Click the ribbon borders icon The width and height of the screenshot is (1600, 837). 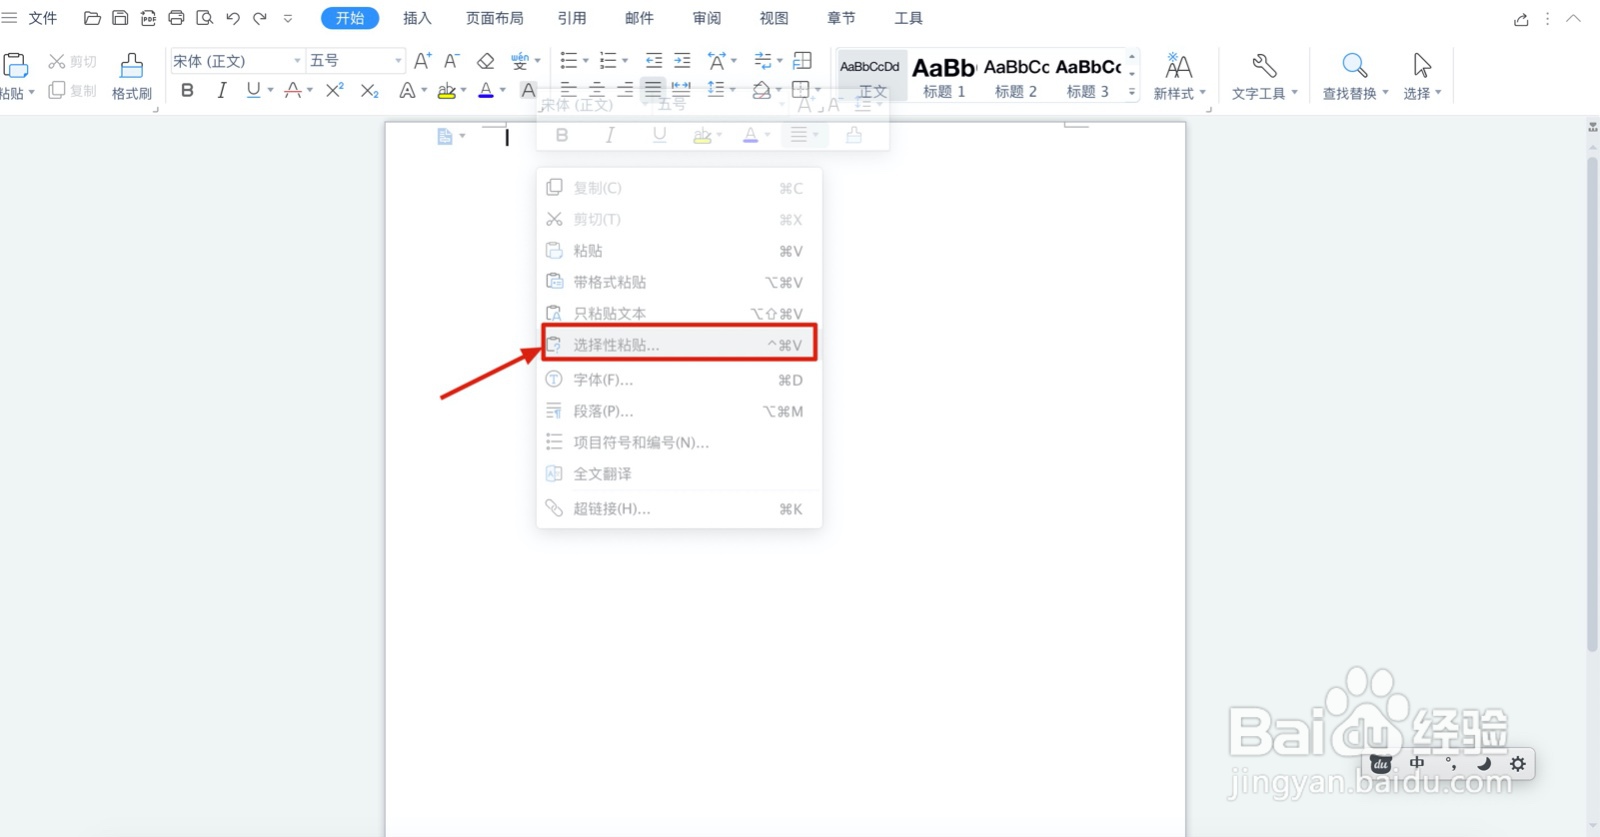pos(801,90)
